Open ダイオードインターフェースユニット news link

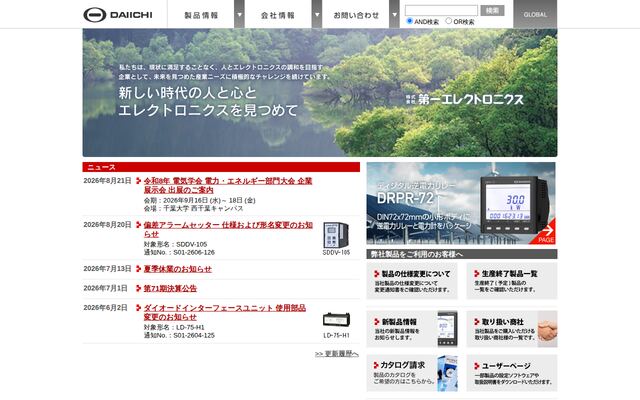[x=224, y=312]
